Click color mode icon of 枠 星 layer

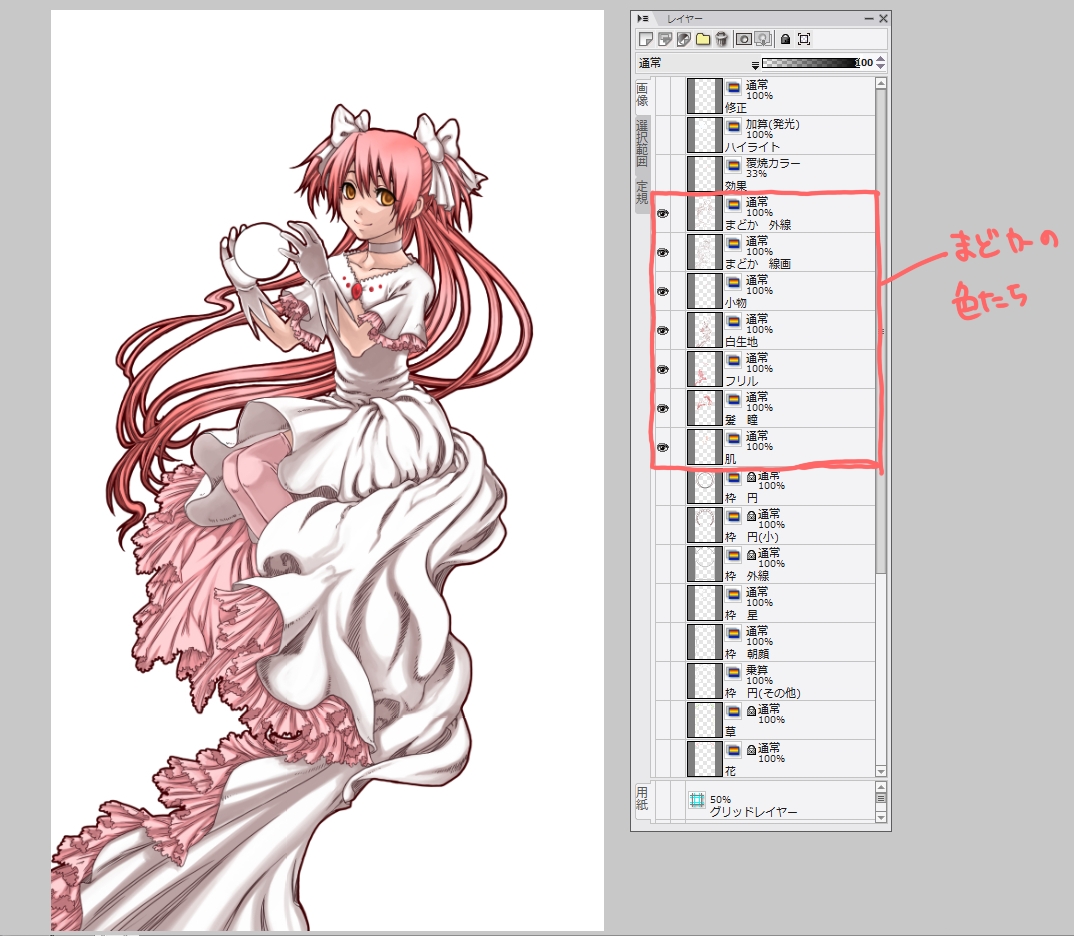(x=733, y=594)
